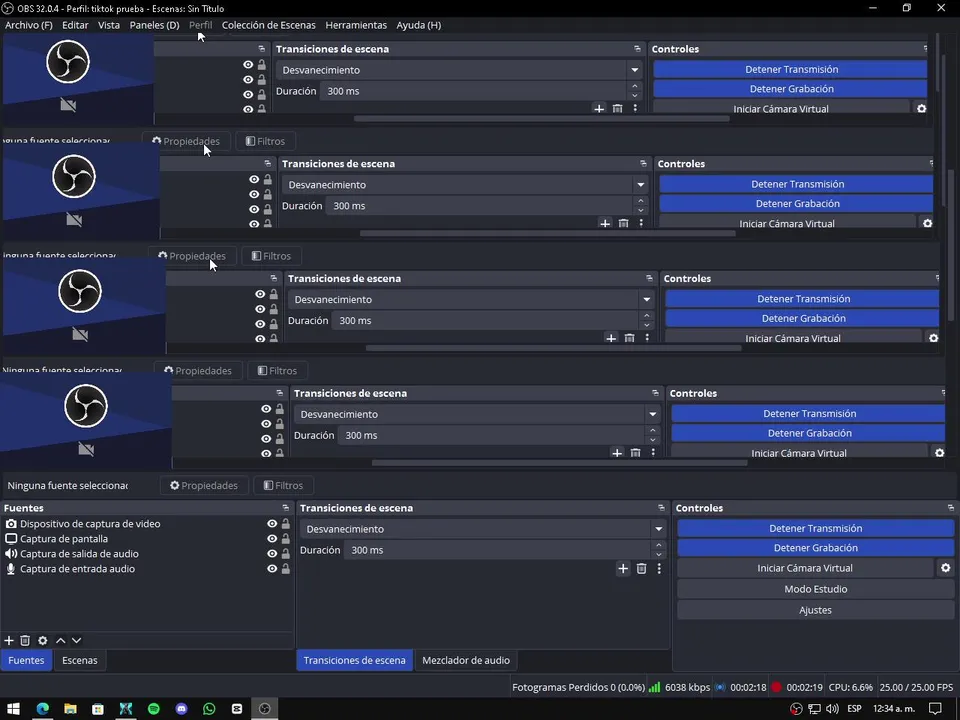Click monitor icon beside Captura de pantalla
The image size is (960, 720).
pos(11,539)
